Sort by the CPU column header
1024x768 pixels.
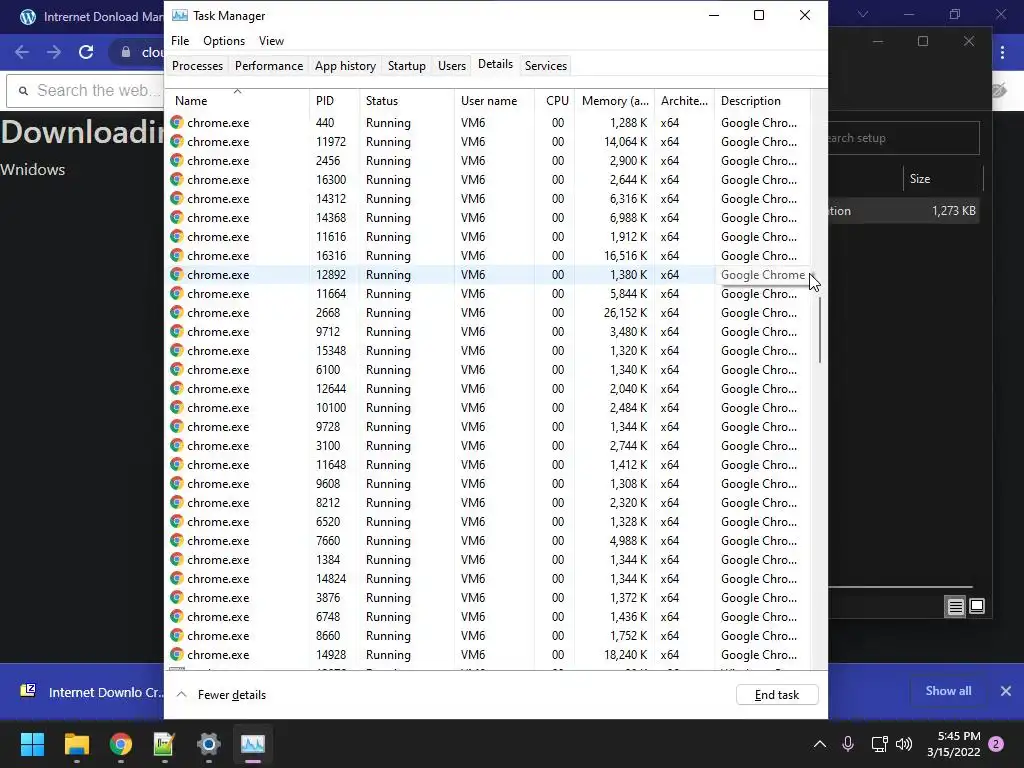[555, 101]
